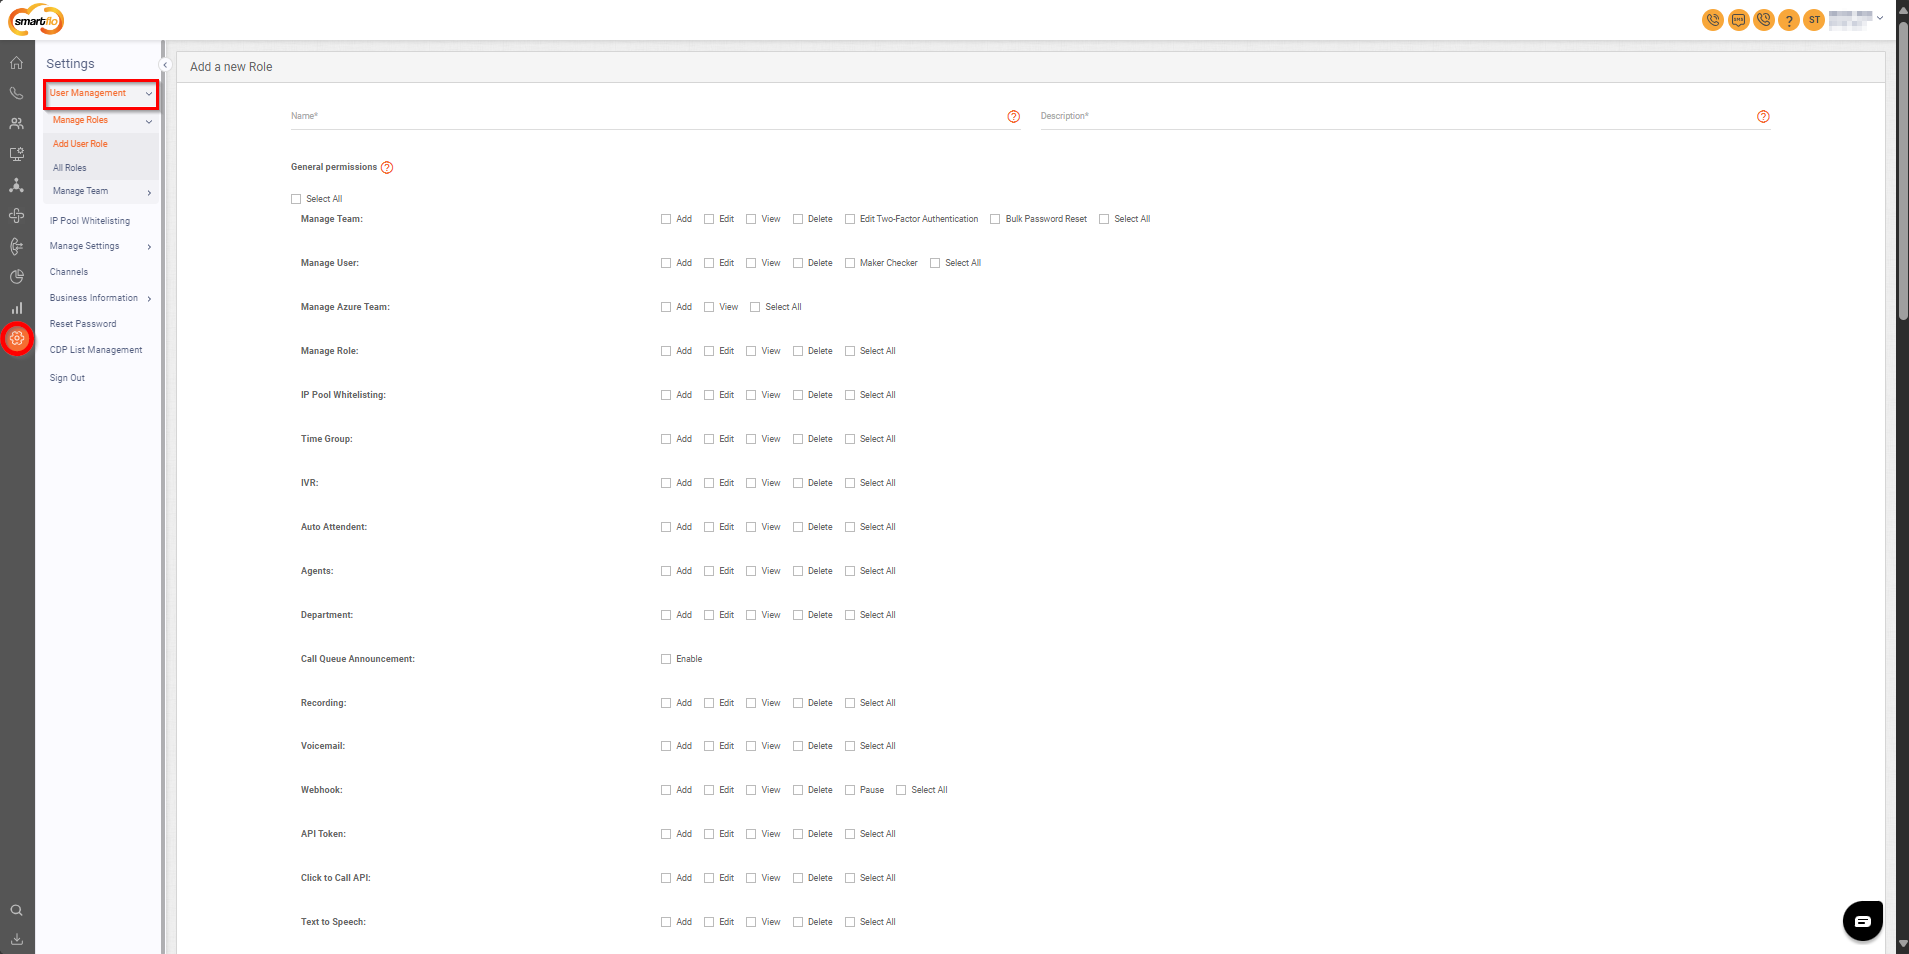This screenshot has height=954, width=1909.
Task: Tick Edit for Department row
Action: tap(709, 615)
